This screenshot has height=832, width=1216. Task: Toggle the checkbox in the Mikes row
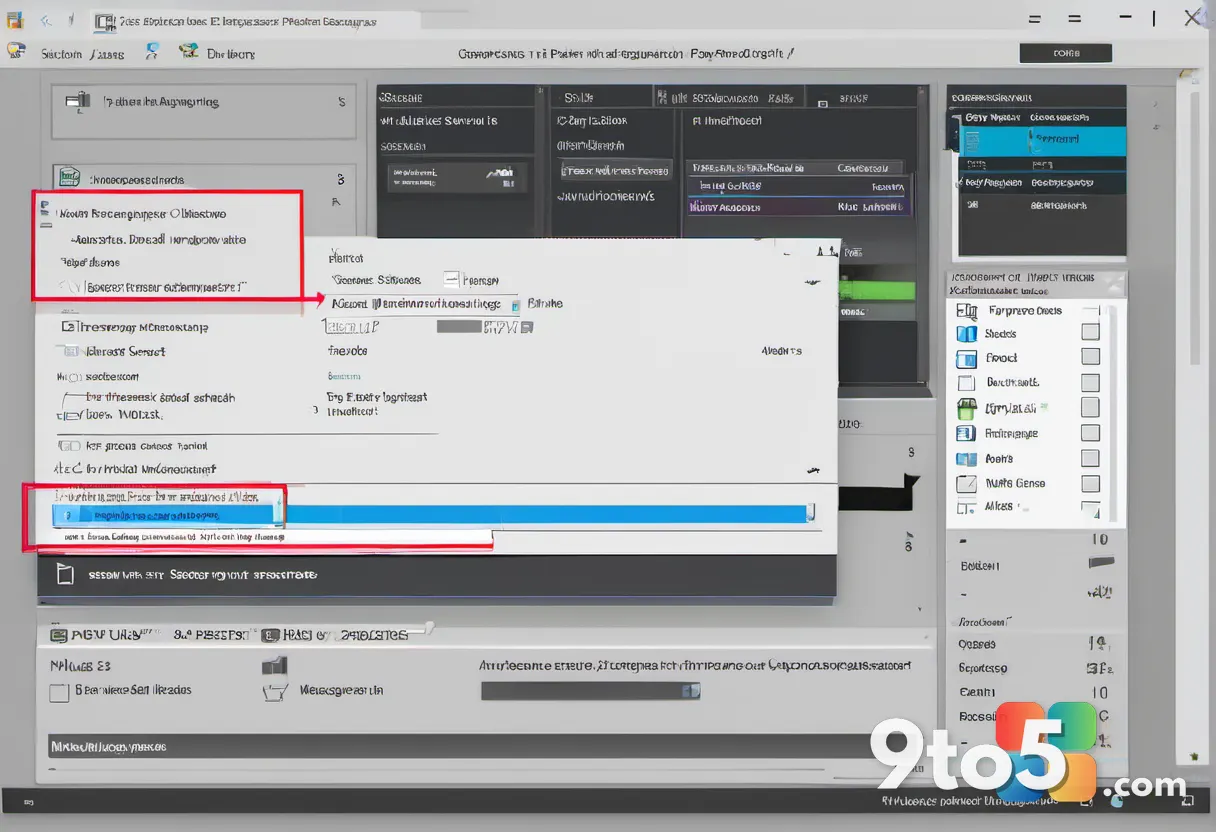pyautogui.click(x=1091, y=508)
